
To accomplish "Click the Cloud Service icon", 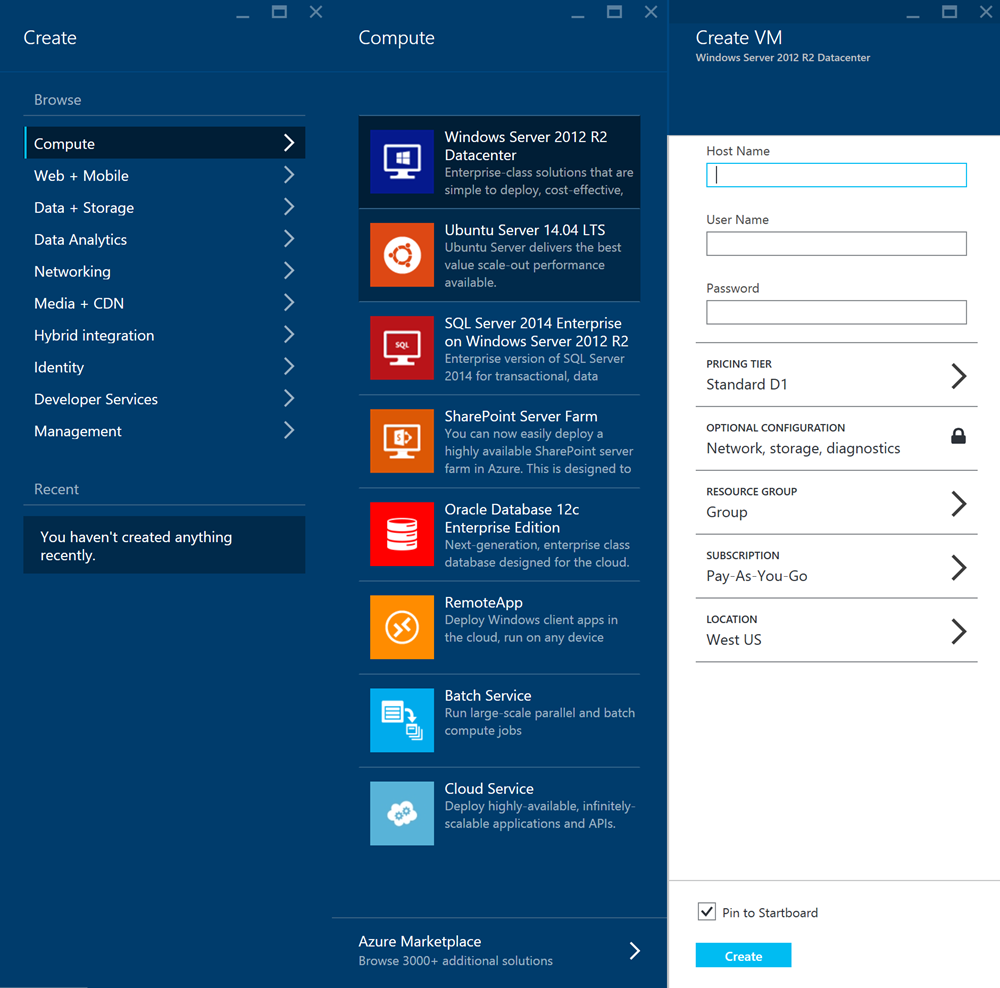I will 402,813.
